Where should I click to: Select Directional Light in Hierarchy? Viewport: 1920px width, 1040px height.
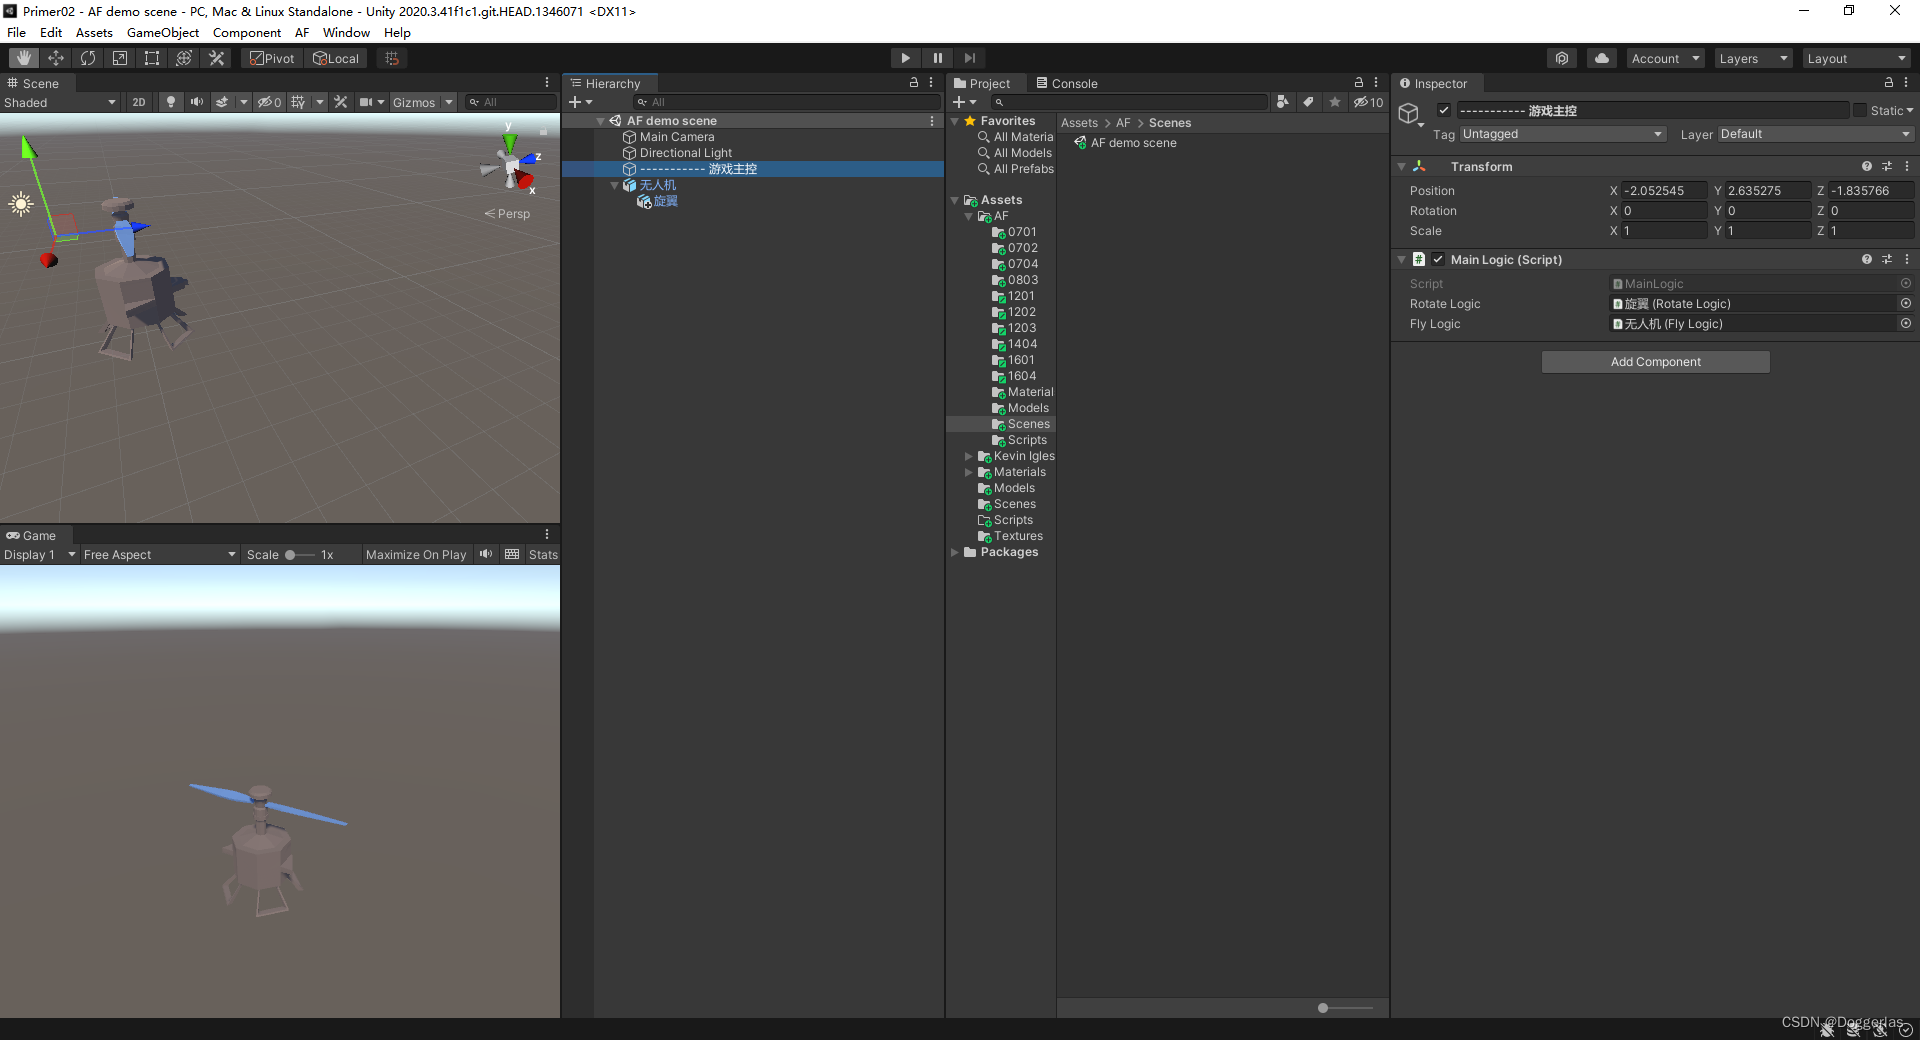click(686, 153)
